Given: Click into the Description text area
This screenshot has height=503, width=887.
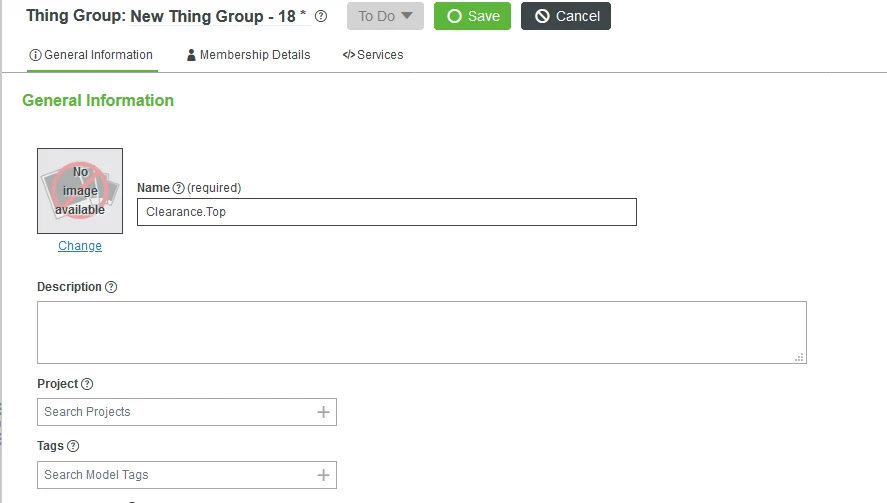Looking at the screenshot, I should tap(421, 332).
